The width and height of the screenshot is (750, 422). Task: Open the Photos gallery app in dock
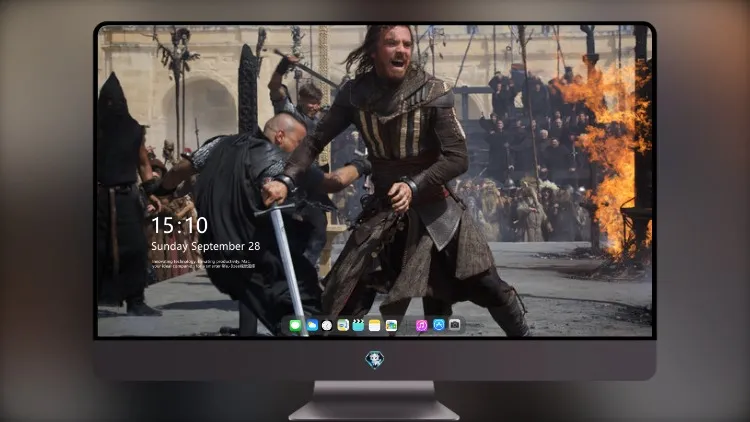click(x=391, y=325)
